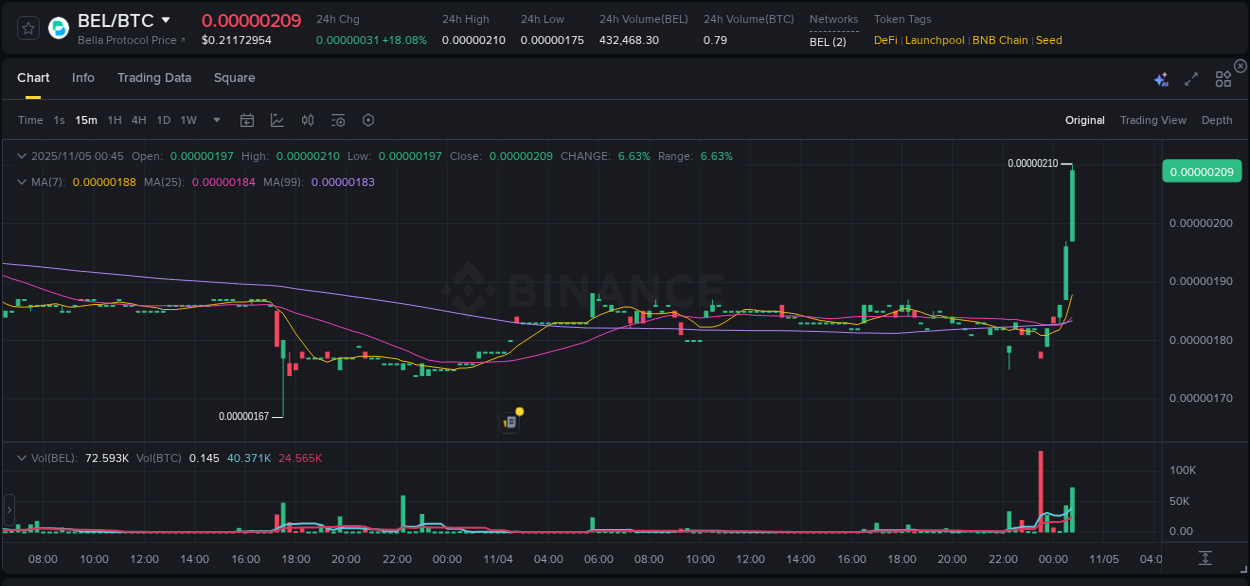Viewport: 1250px width, 586px height.
Task: Open chart settings via the hexagon icon
Action: pos(368,120)
